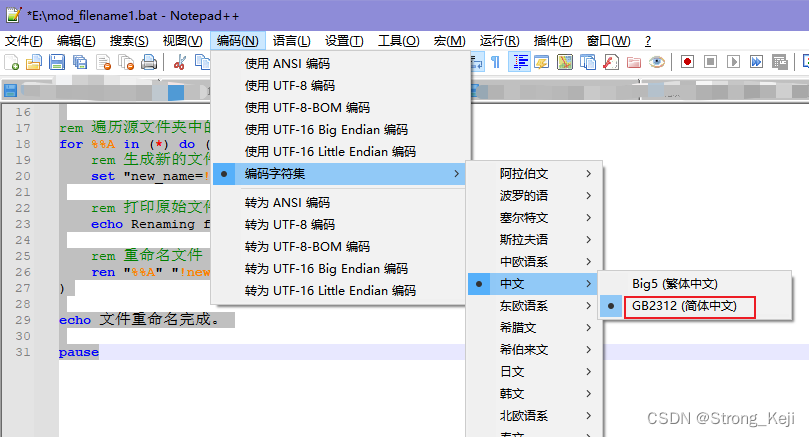Click 转为 UTF-16 Big Endian 编码 entry
Viewport: 809px width, 437px height.
341,269
